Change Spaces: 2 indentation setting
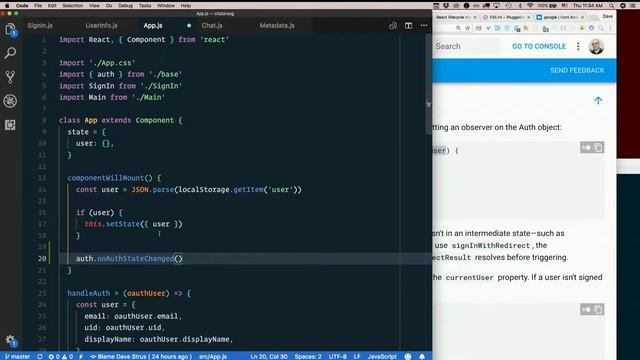Image resolution: width=640 pixels, height=360 pixels. click(308, 356)
